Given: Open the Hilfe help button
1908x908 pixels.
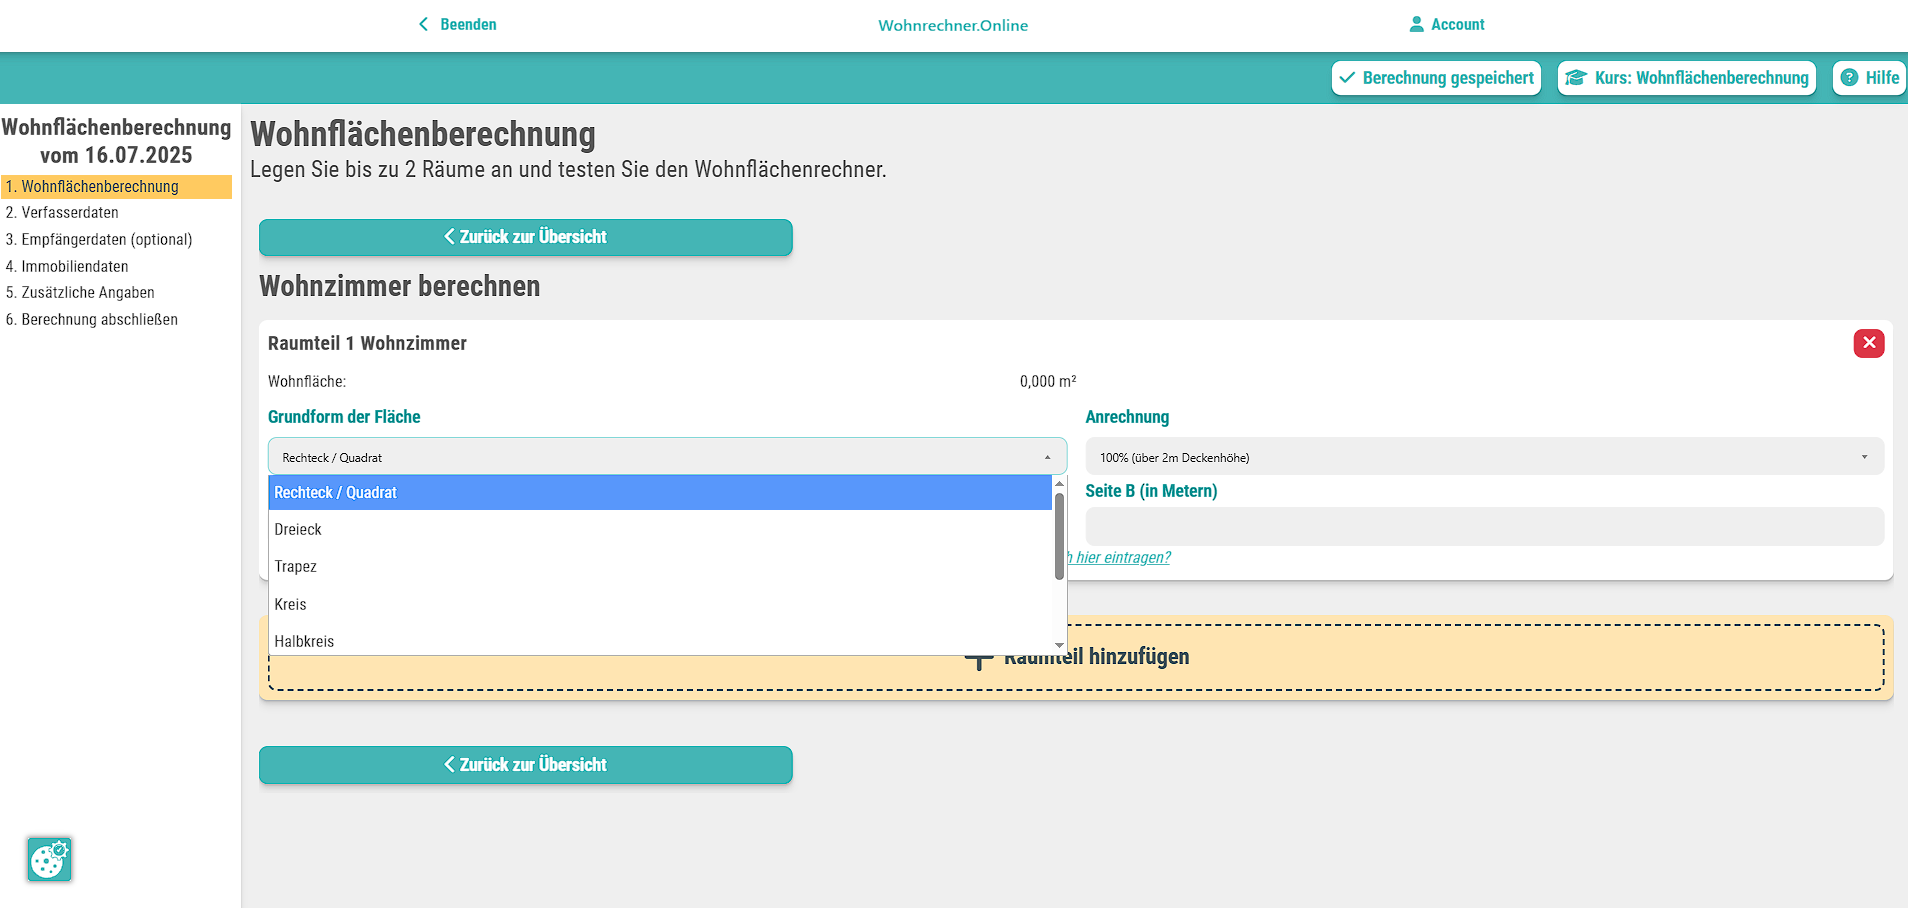Looking at the screenshot, I should click(x=1869, y=78).
